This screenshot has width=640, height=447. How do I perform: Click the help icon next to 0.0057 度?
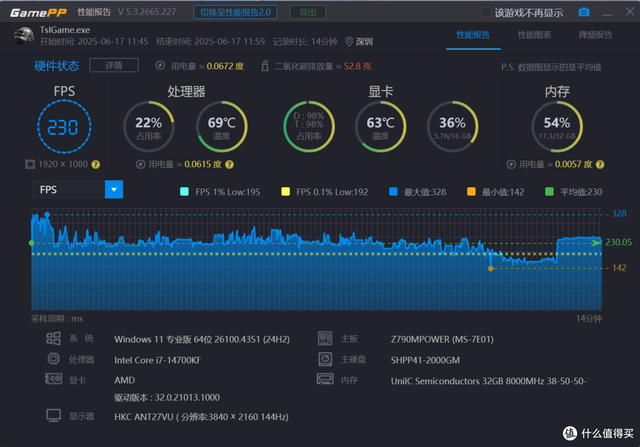tap(600, 165)
